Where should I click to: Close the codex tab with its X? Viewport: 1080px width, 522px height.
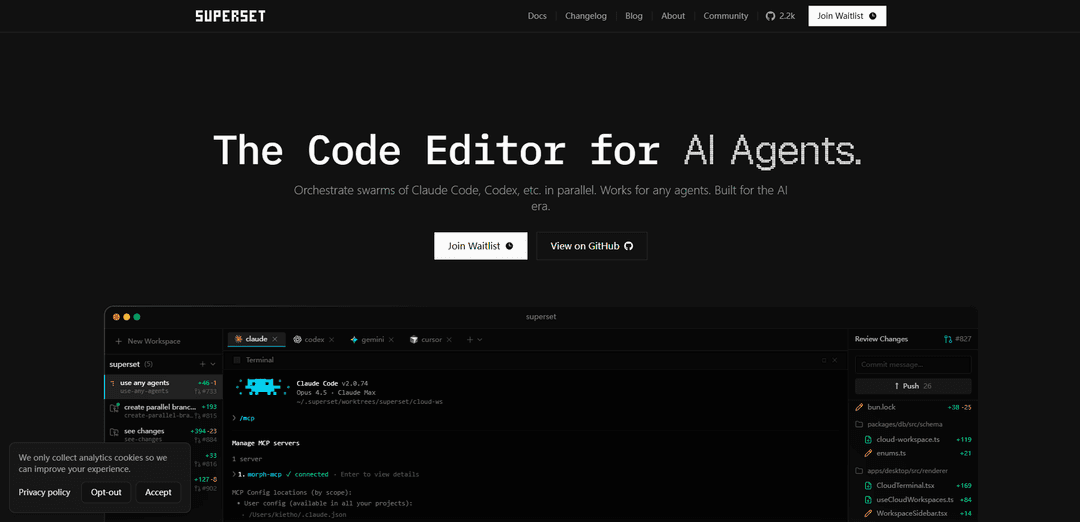tap(332, 340)
